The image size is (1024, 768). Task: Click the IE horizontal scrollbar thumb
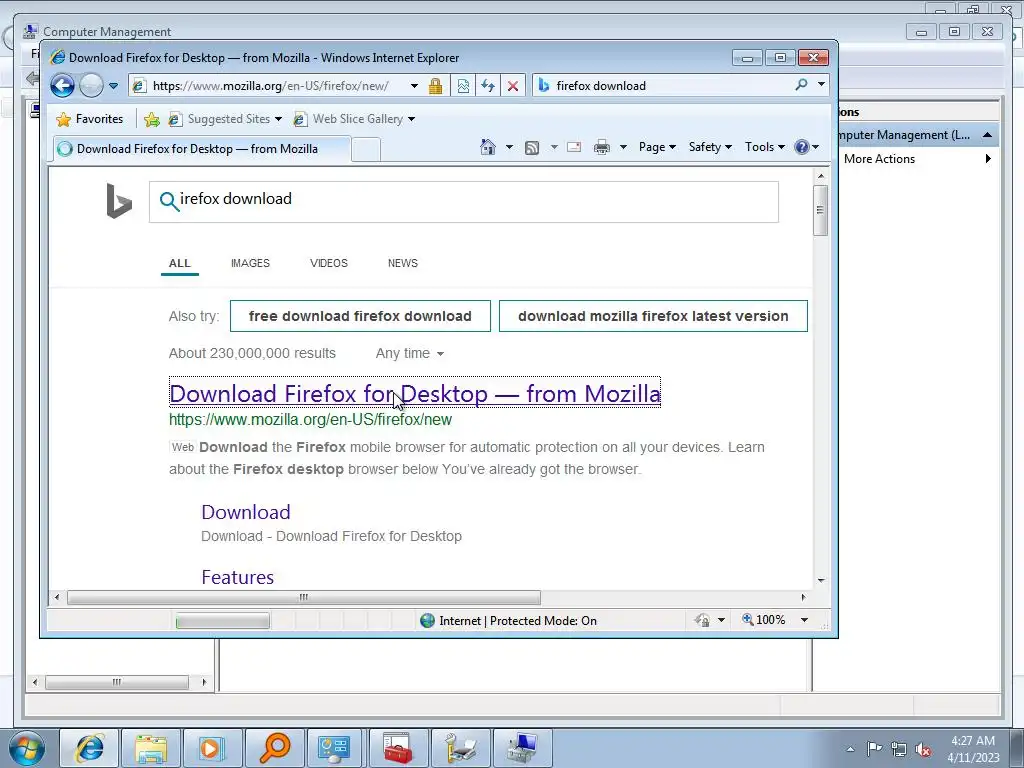coord(304,597)
